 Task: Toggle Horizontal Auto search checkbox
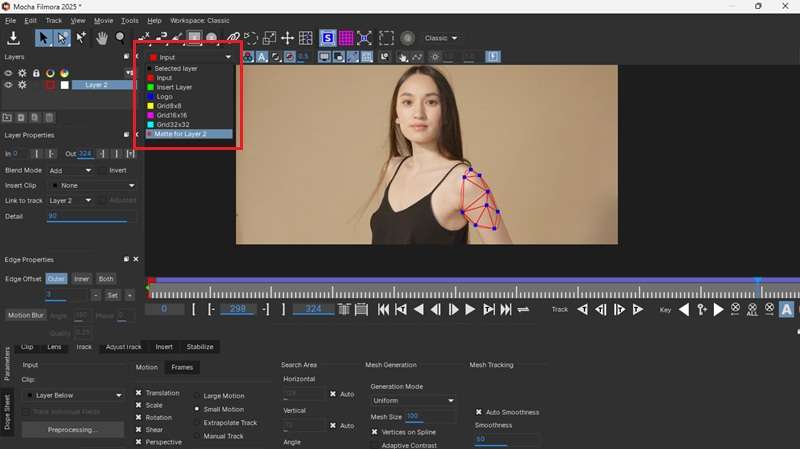[x=333, y=394]
